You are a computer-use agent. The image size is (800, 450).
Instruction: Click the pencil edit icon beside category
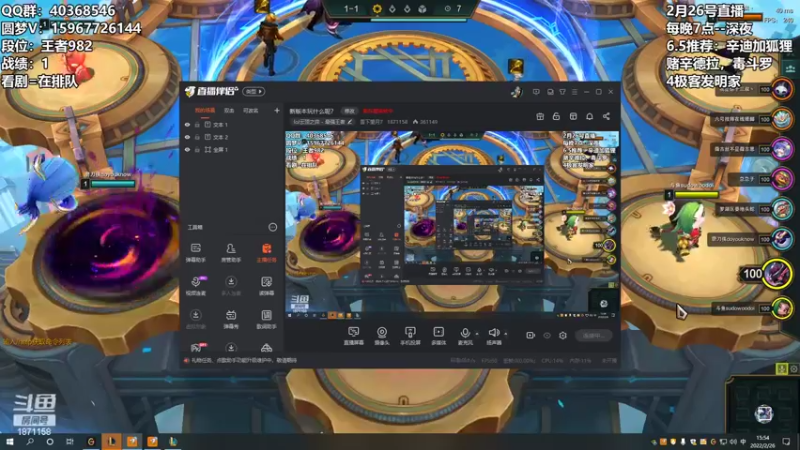350,122
